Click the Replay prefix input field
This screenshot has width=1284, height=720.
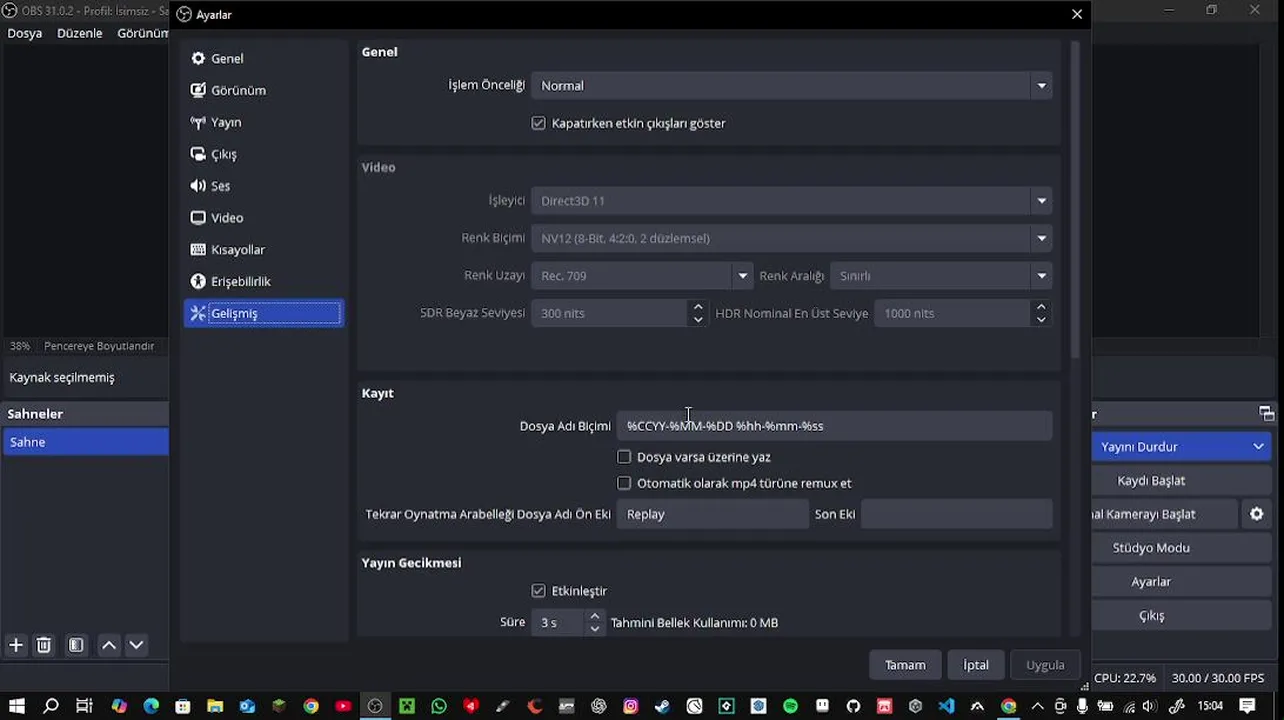coord(712,514)
